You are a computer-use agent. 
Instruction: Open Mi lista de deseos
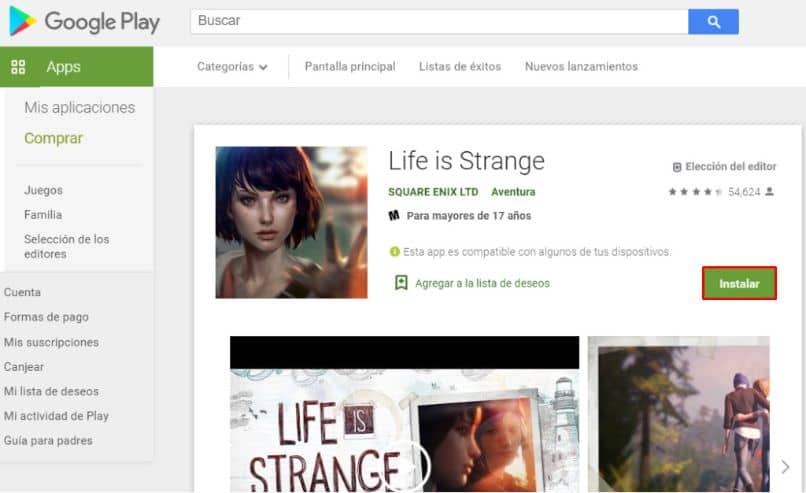coord(51,391)
